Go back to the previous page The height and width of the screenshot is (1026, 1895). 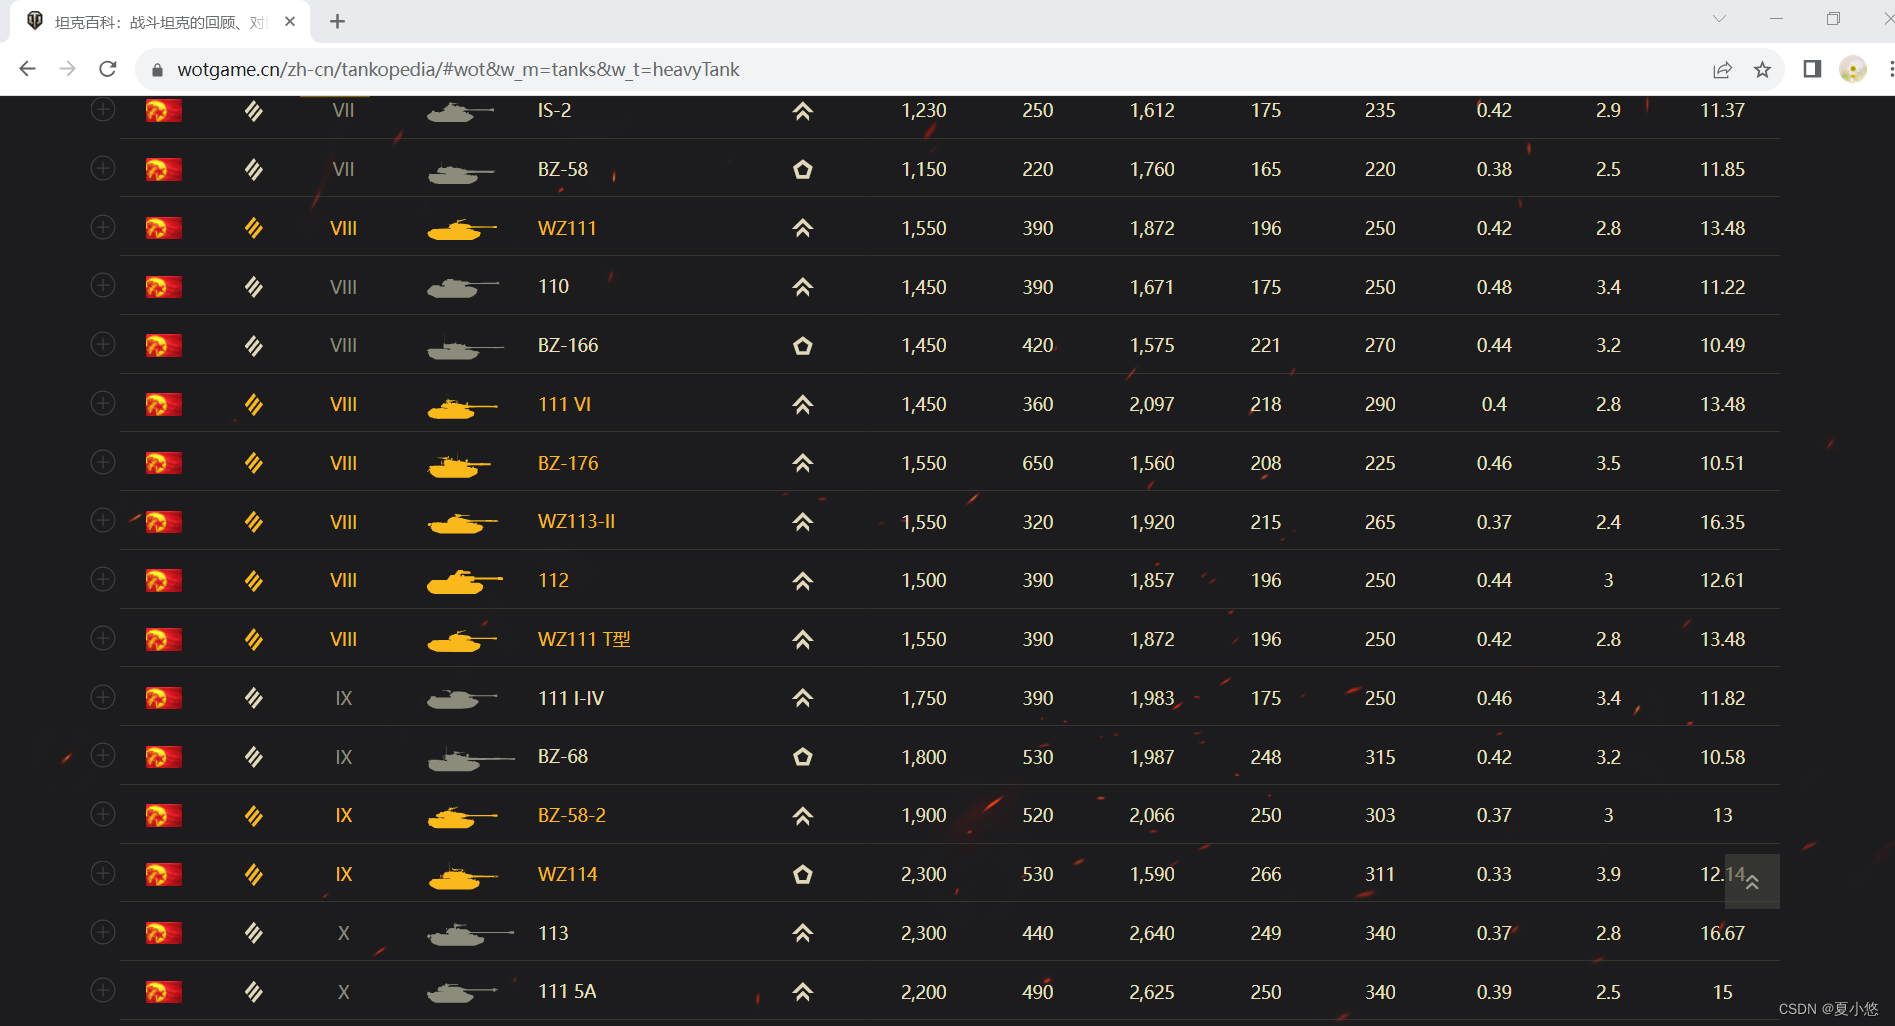[x=28, y=69]
